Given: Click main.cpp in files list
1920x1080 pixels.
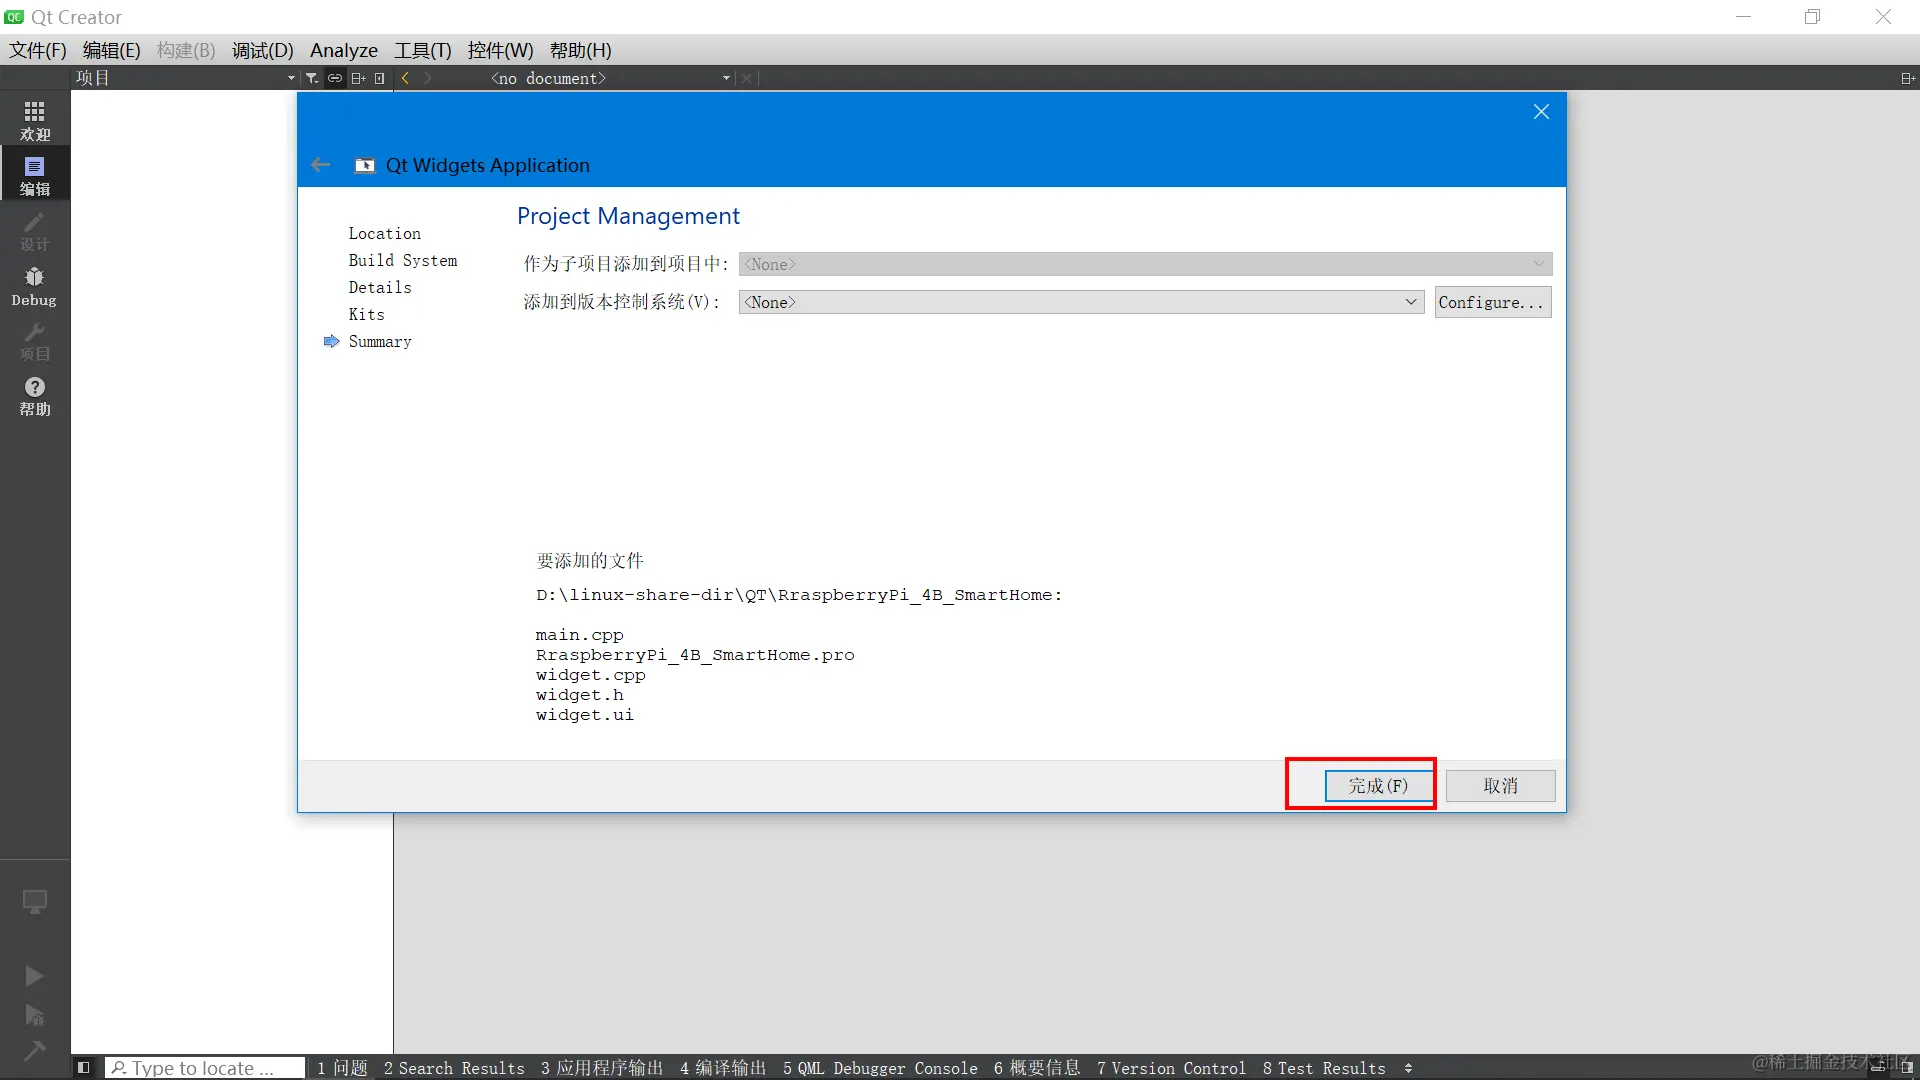Looking at the screenshot, I should 579,635.
